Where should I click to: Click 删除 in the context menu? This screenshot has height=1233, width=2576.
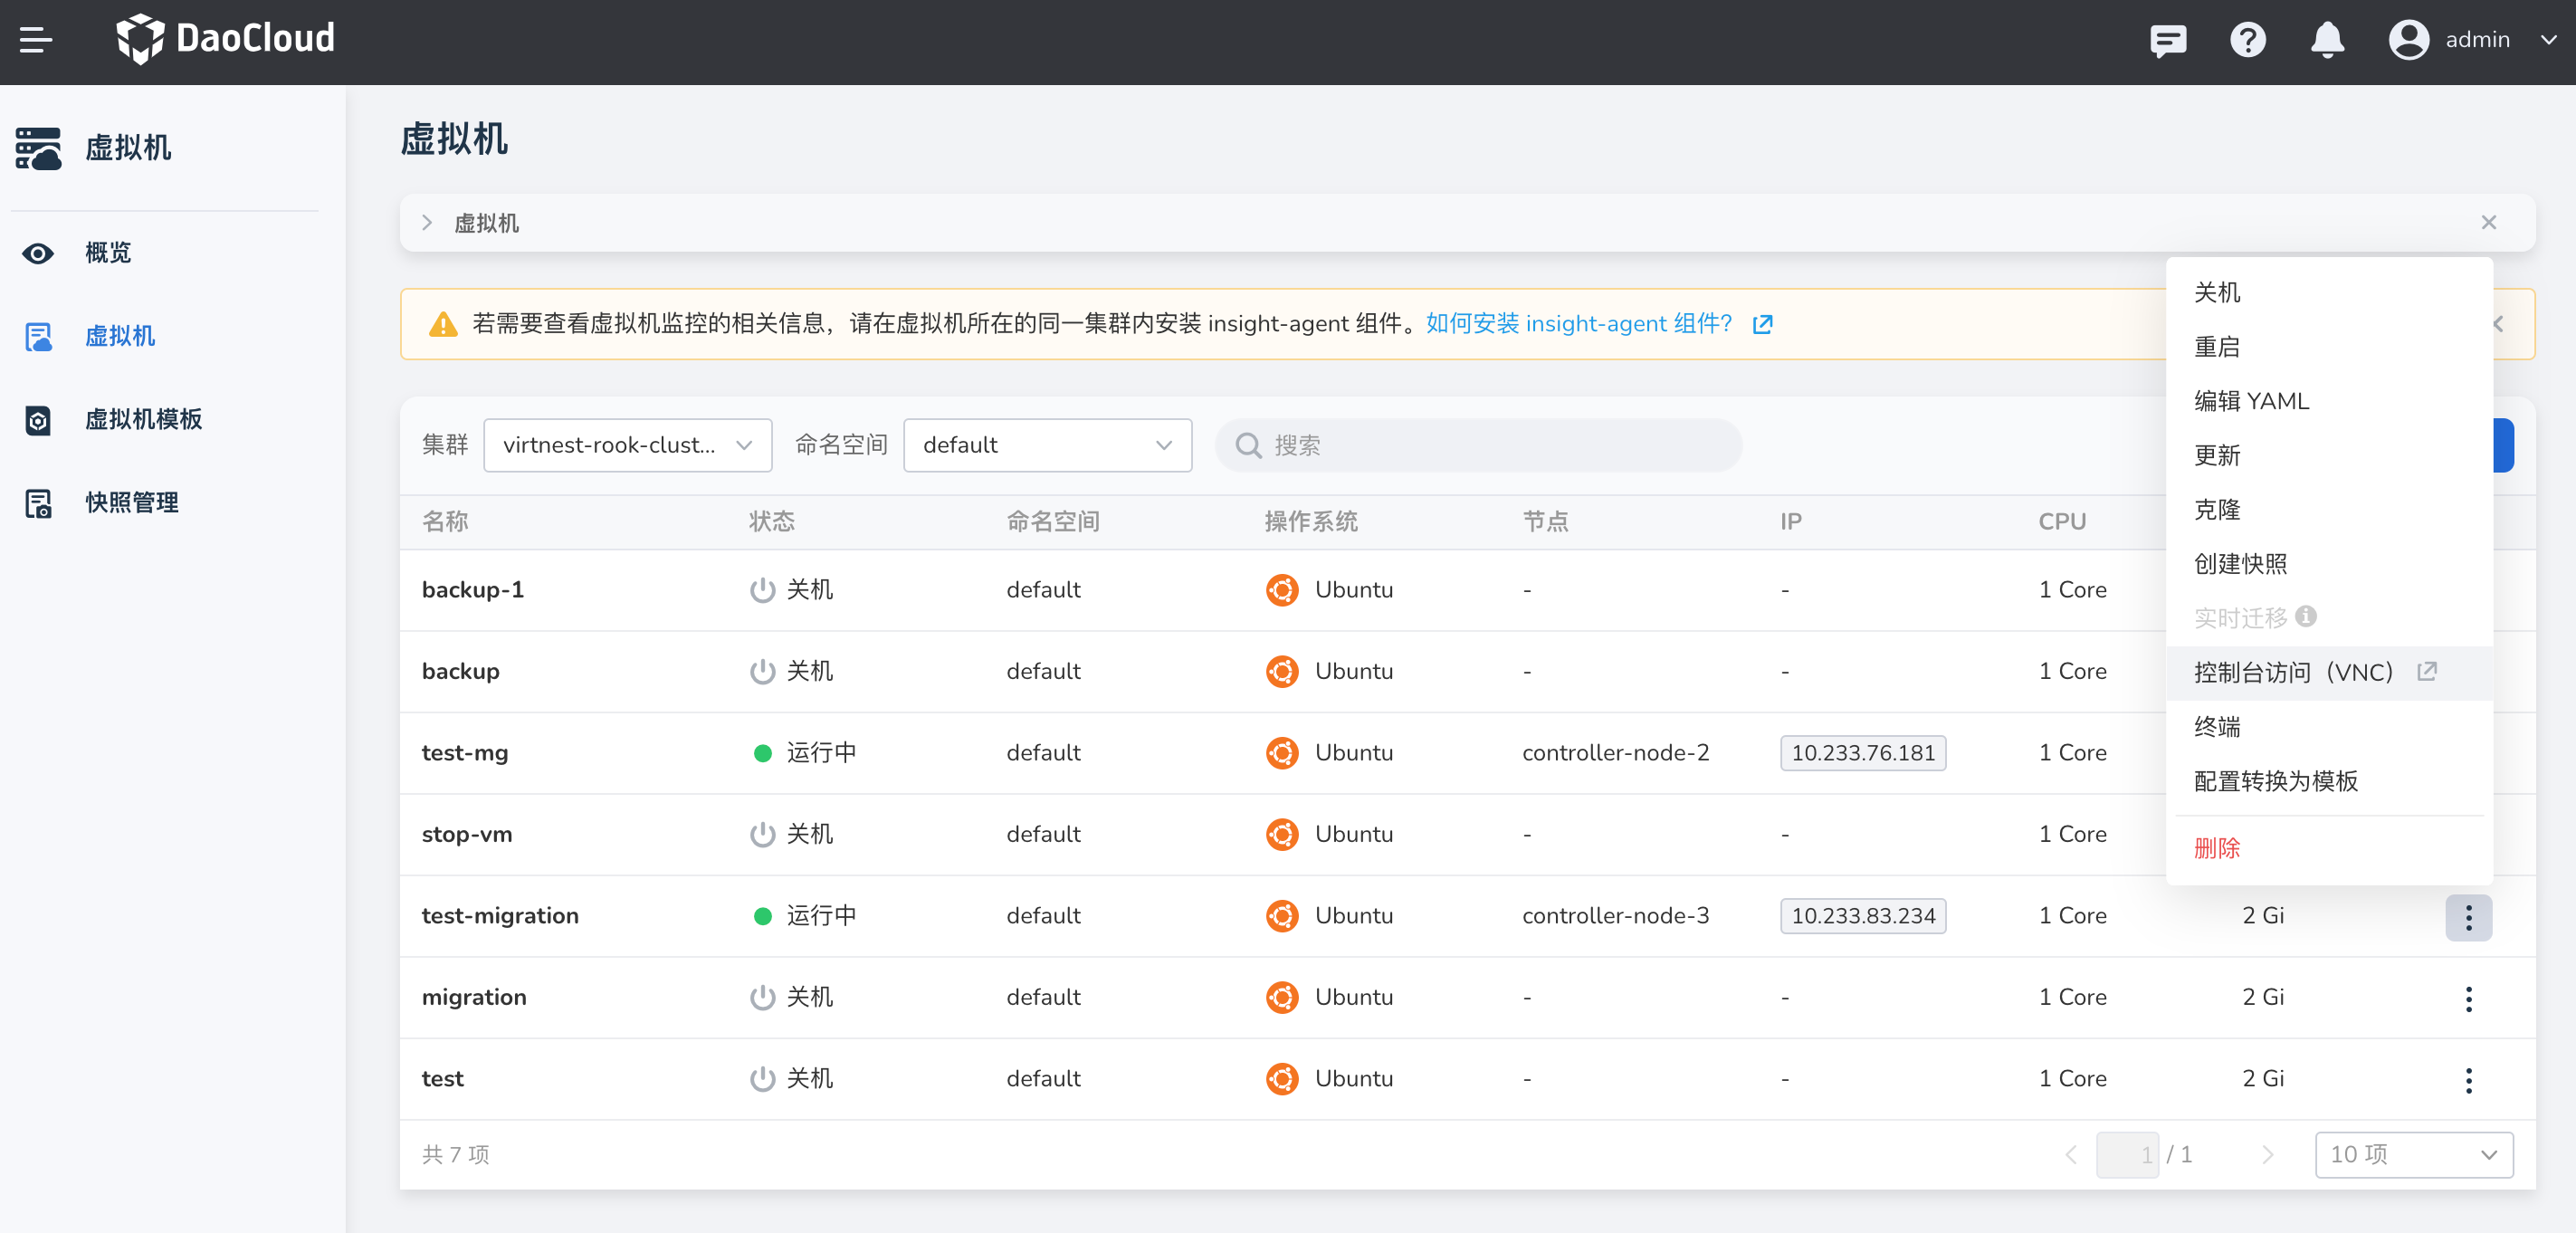2217,848
